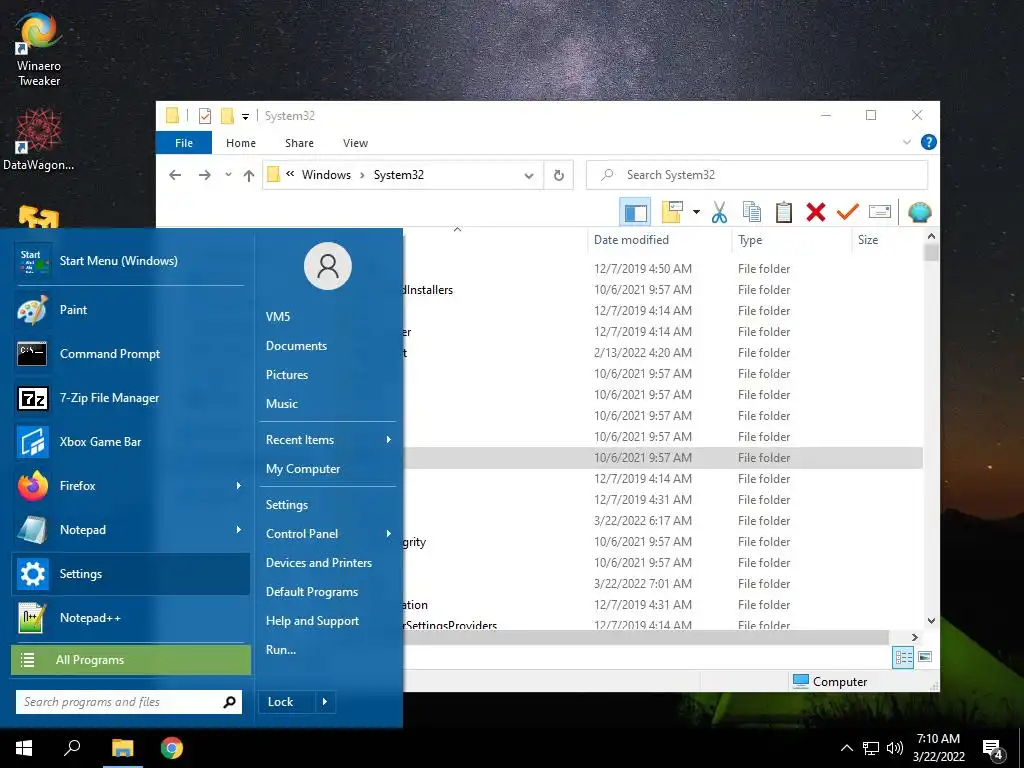This screenshot has height=768, width=1024.
Task: Open the File ribbon tab
Action: tap(184, 143)
